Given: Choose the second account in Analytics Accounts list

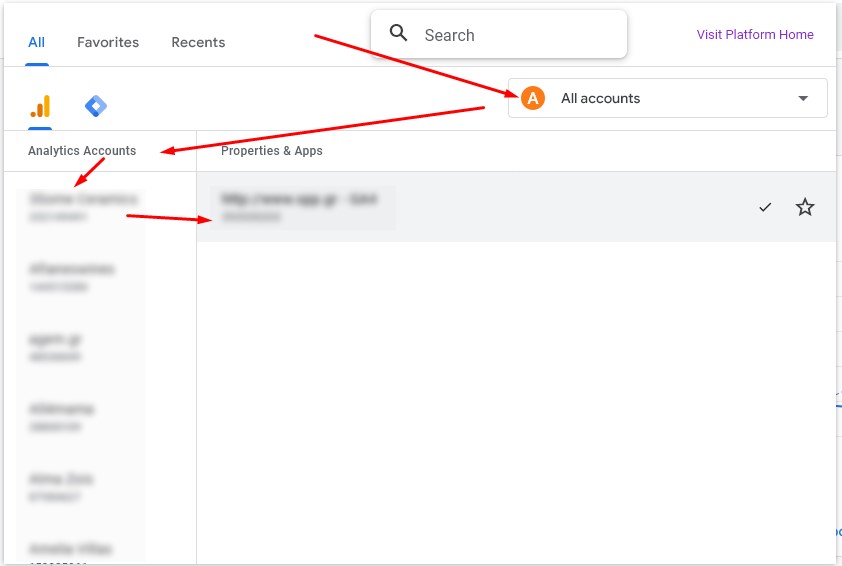Looking at the screenshot, I should tap(72, 277).
